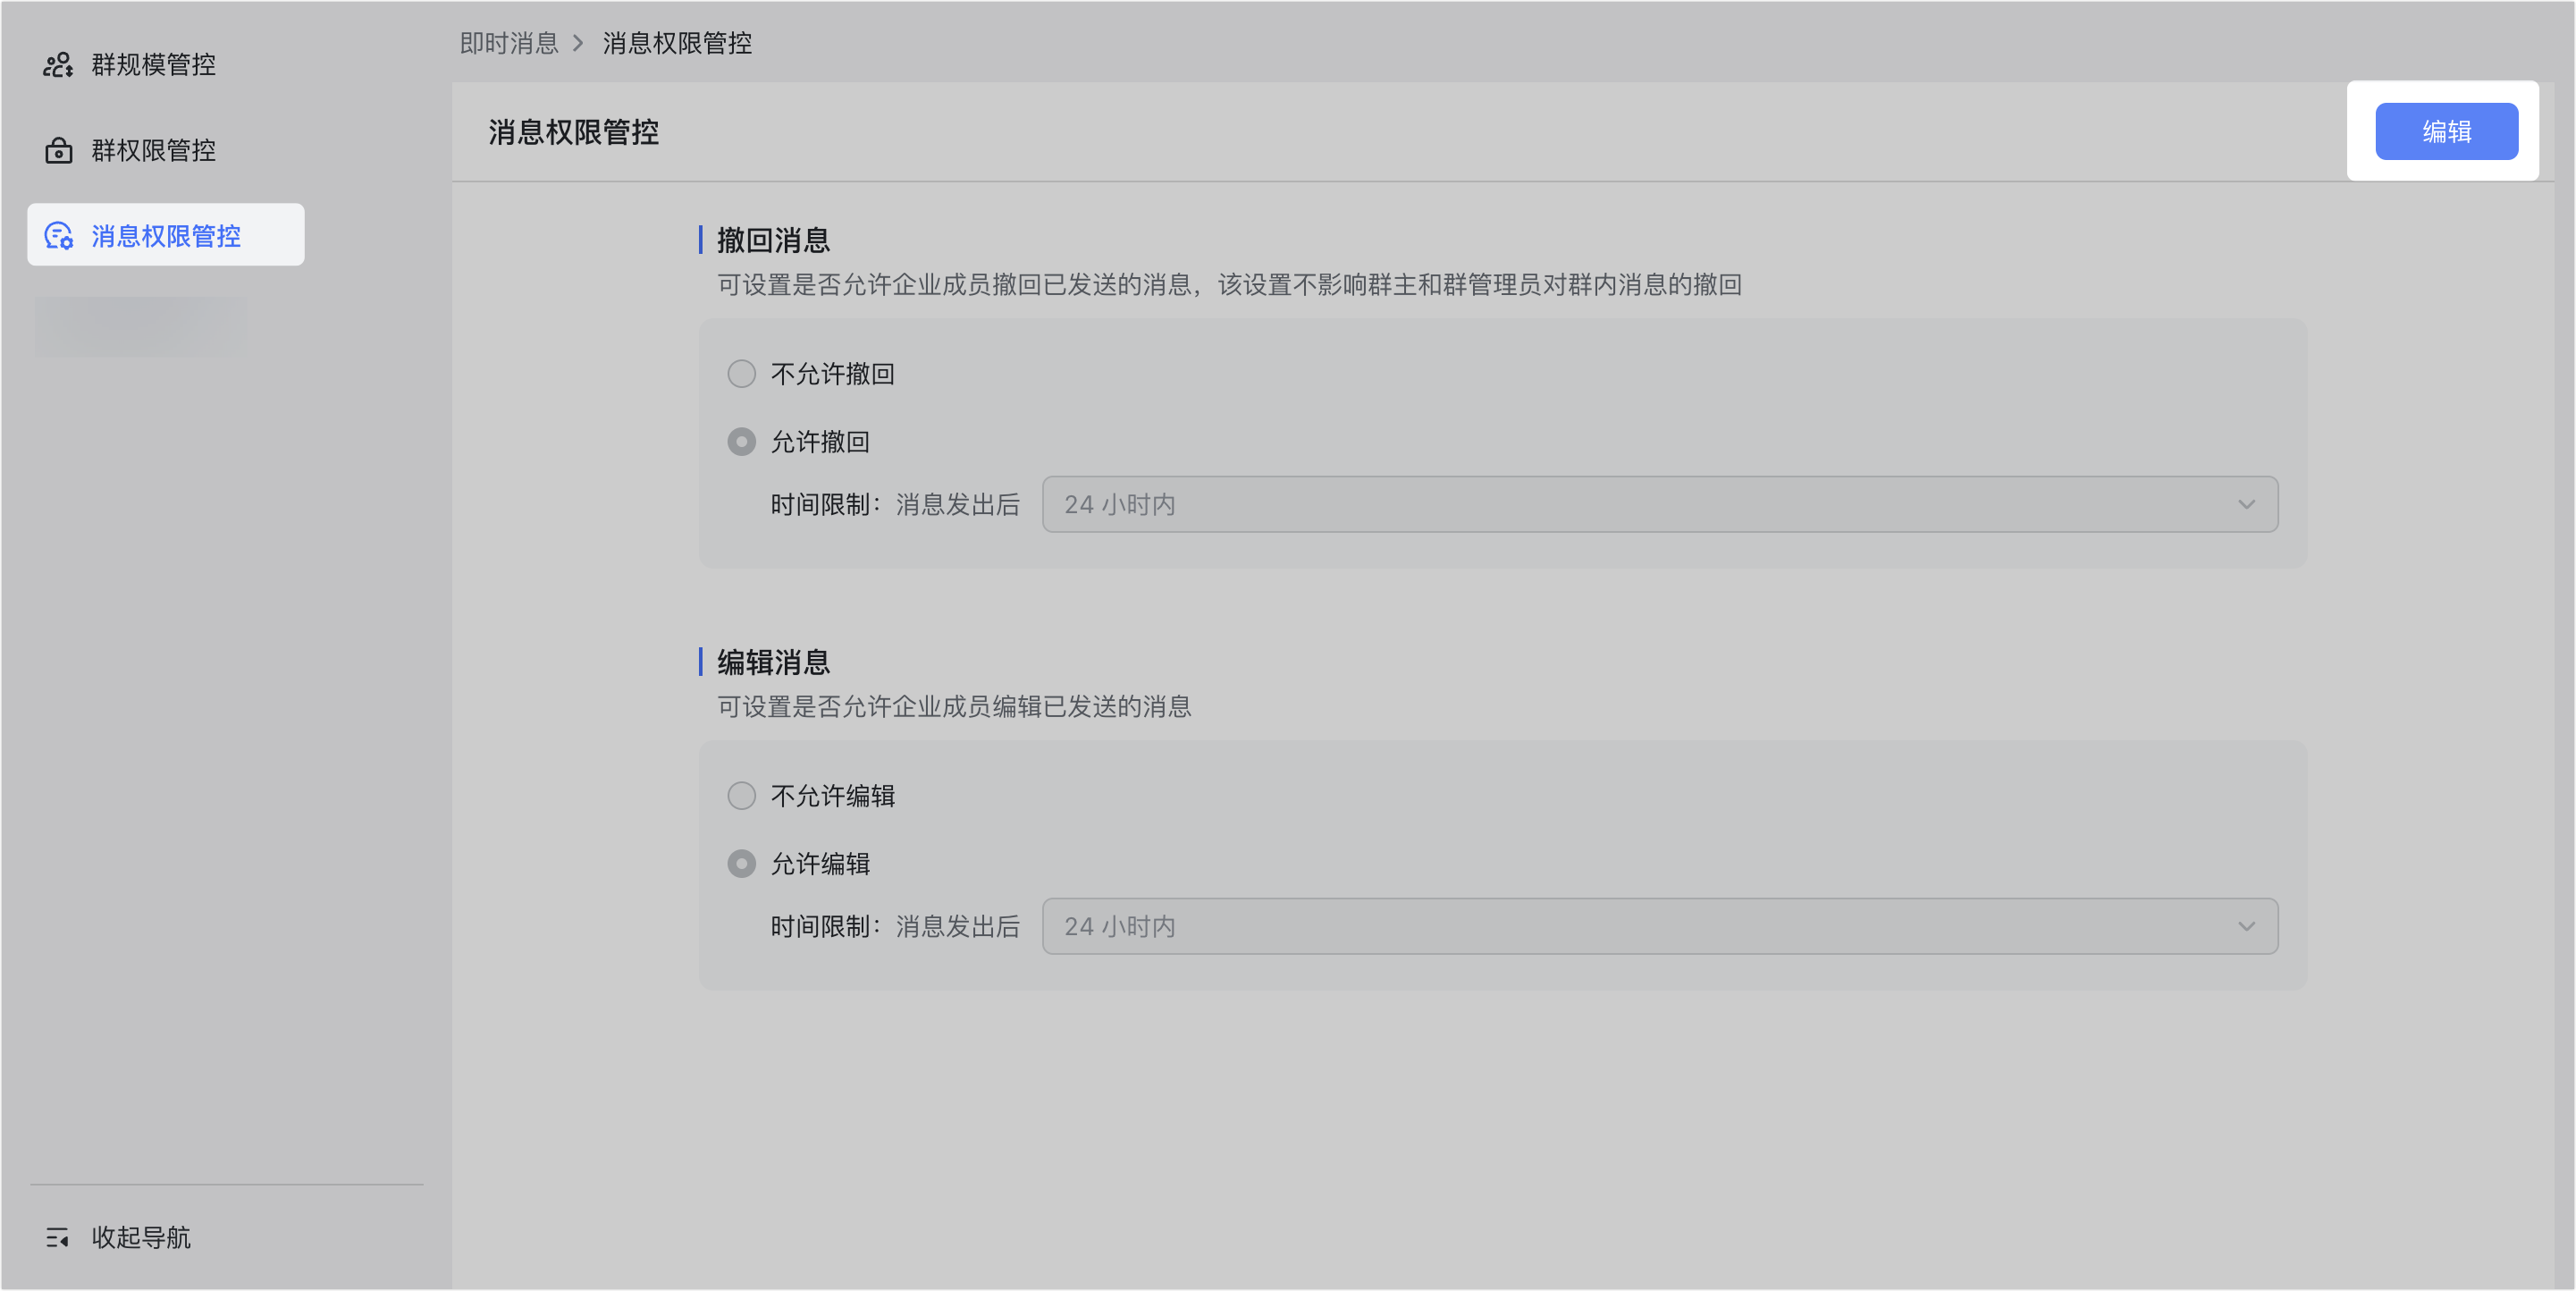Click the group permission lock icon
This screenshot has height=1291, width=2576.
(x=58, y=151)
